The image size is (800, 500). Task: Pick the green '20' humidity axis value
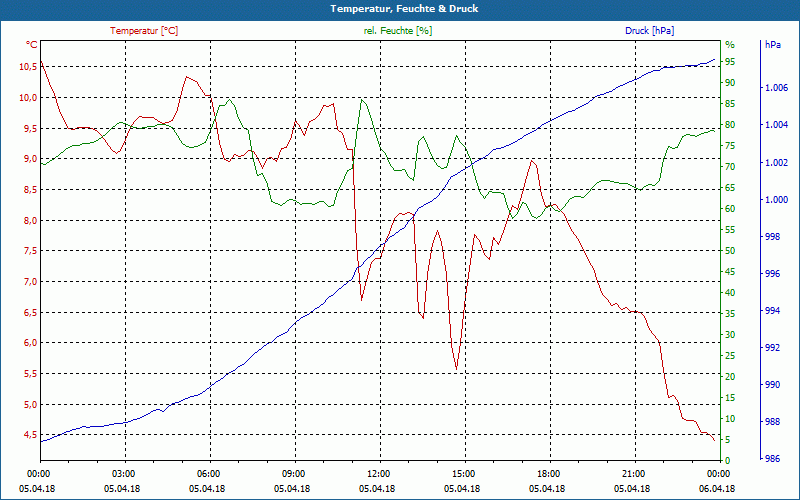tap(730, 377)
